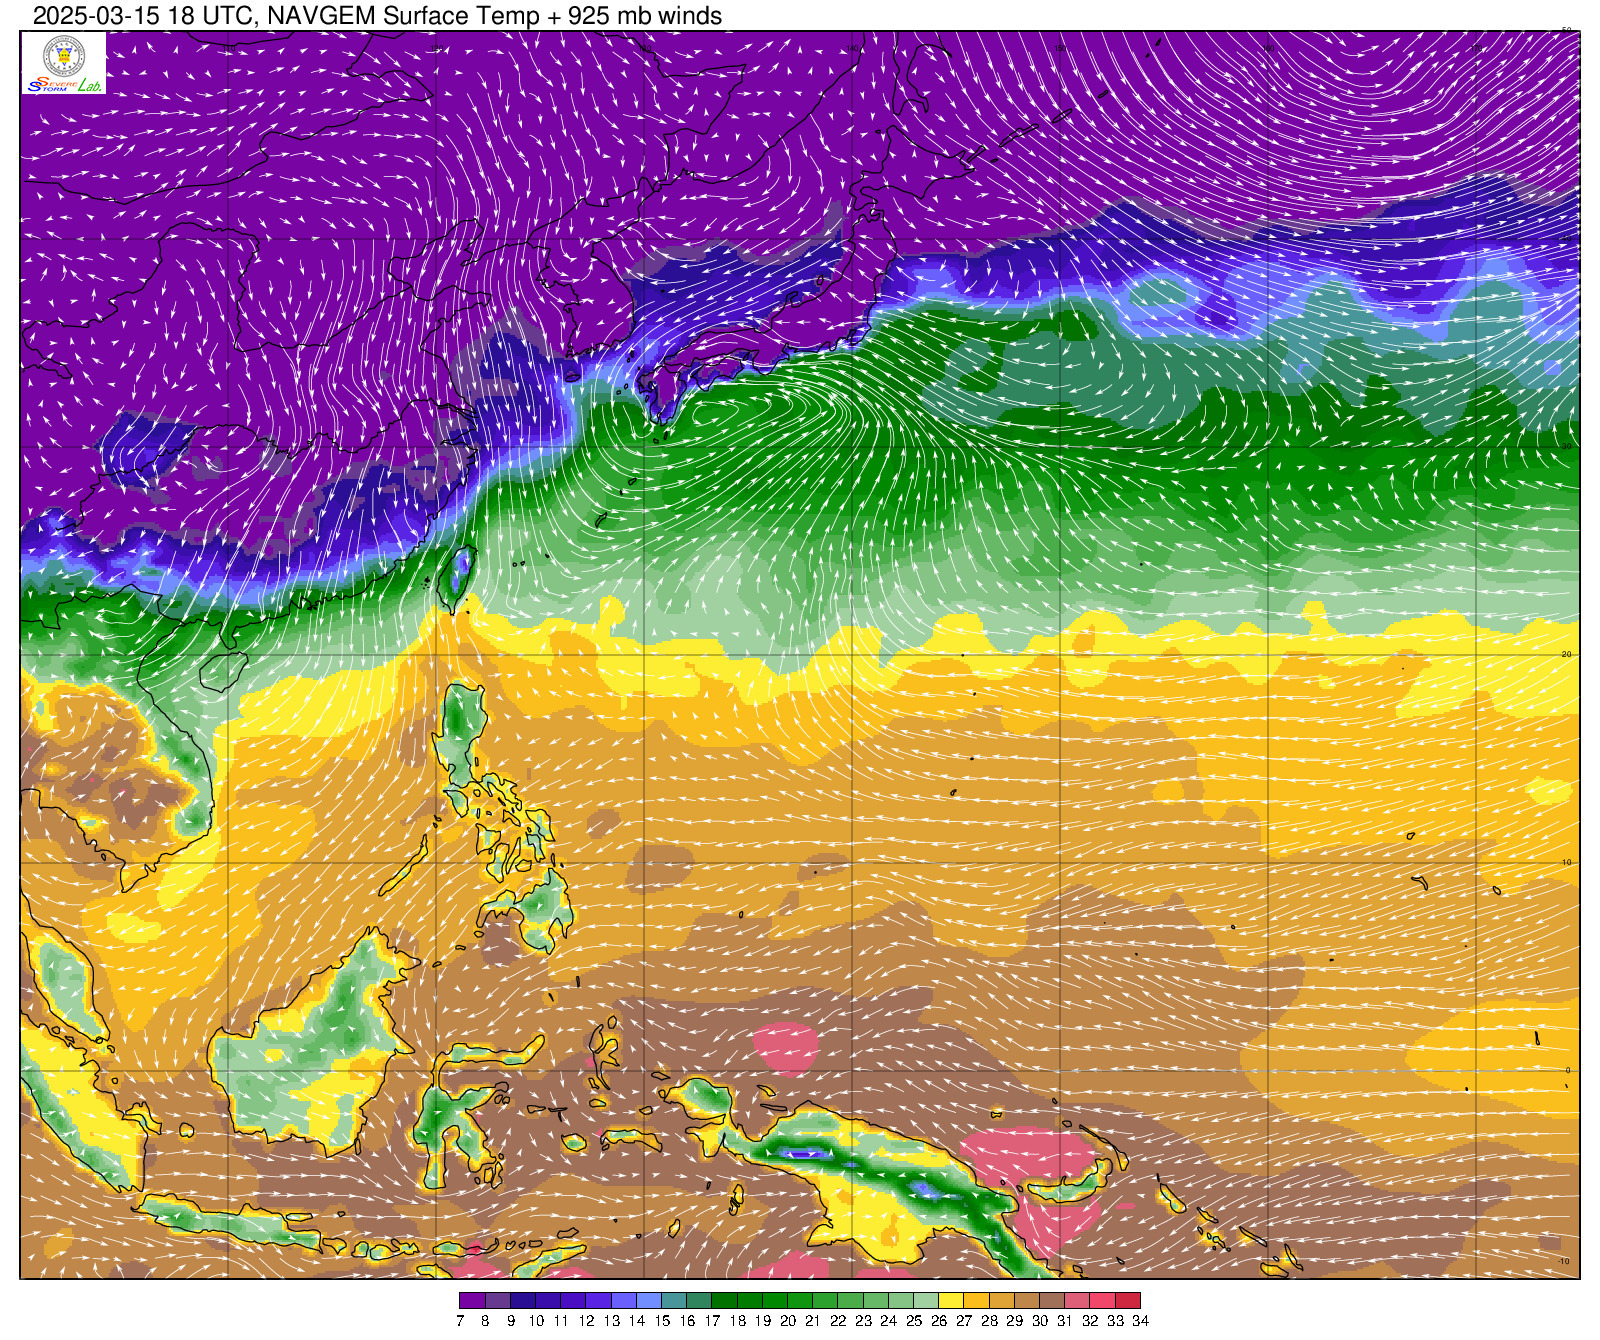
Task: Select the brown legend swatch between 30 and 31
Action: (1052, 1301)
